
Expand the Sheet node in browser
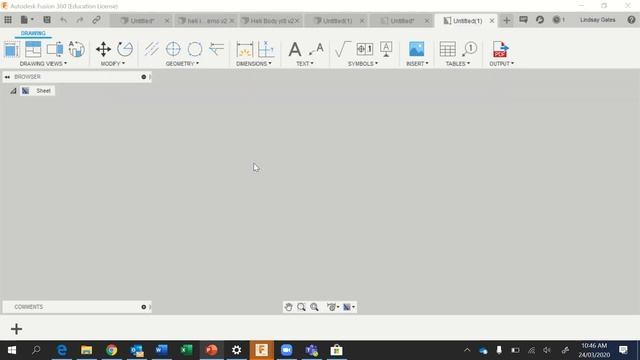pyautogui.click(x=13, y=91)
